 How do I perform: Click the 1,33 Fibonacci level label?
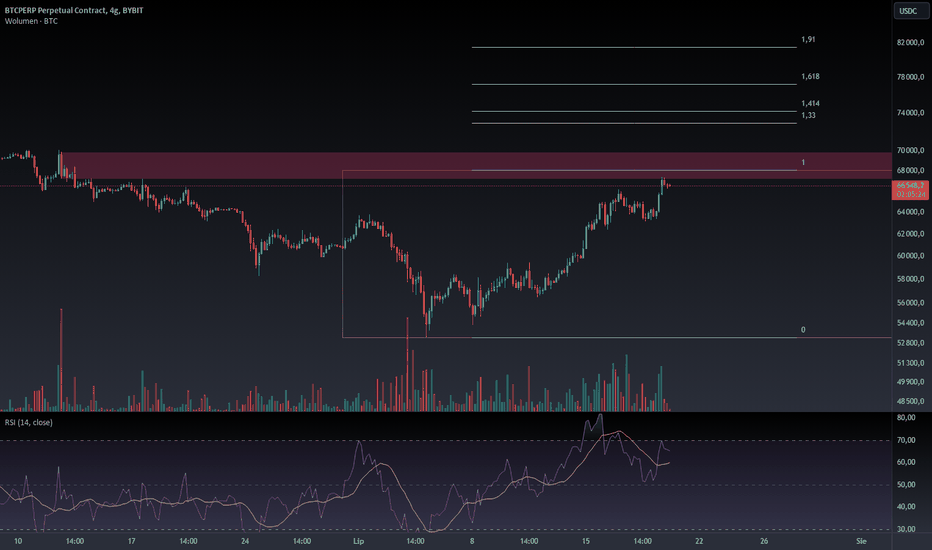pos(808,115)
